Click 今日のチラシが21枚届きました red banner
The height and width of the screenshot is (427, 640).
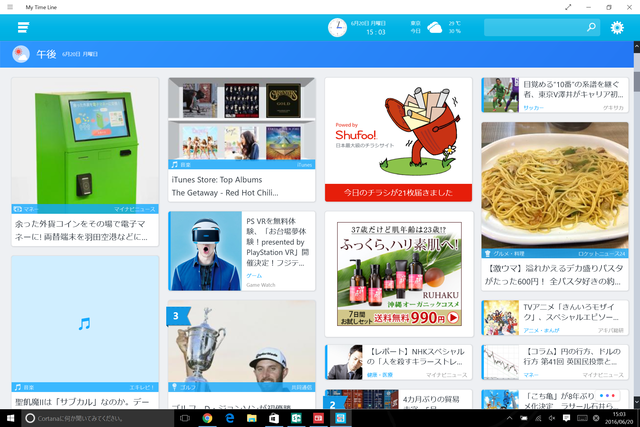[398, 193]
